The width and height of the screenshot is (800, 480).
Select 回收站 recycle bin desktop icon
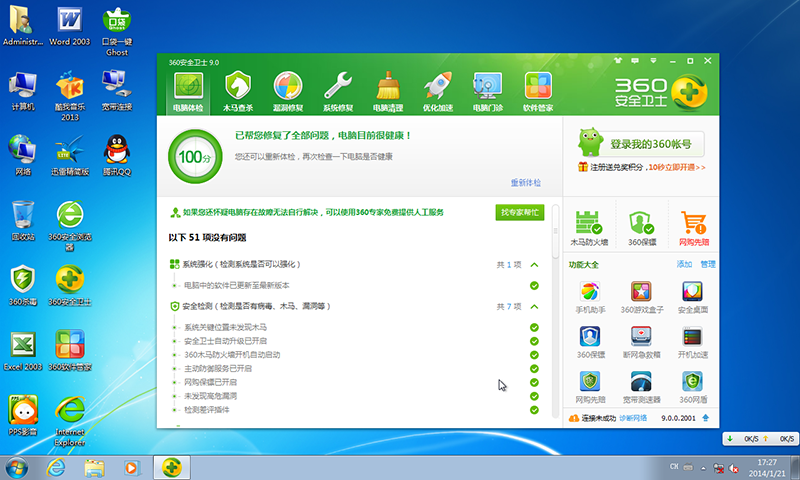point(23,220)
